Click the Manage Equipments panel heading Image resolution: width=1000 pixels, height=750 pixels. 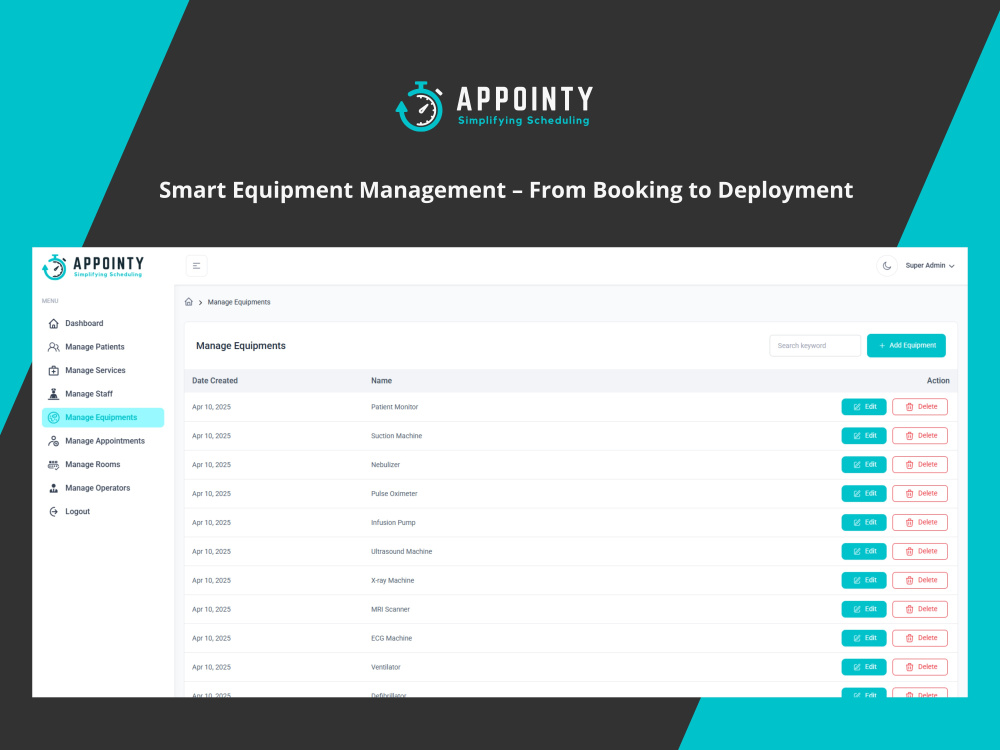[241, 346]
